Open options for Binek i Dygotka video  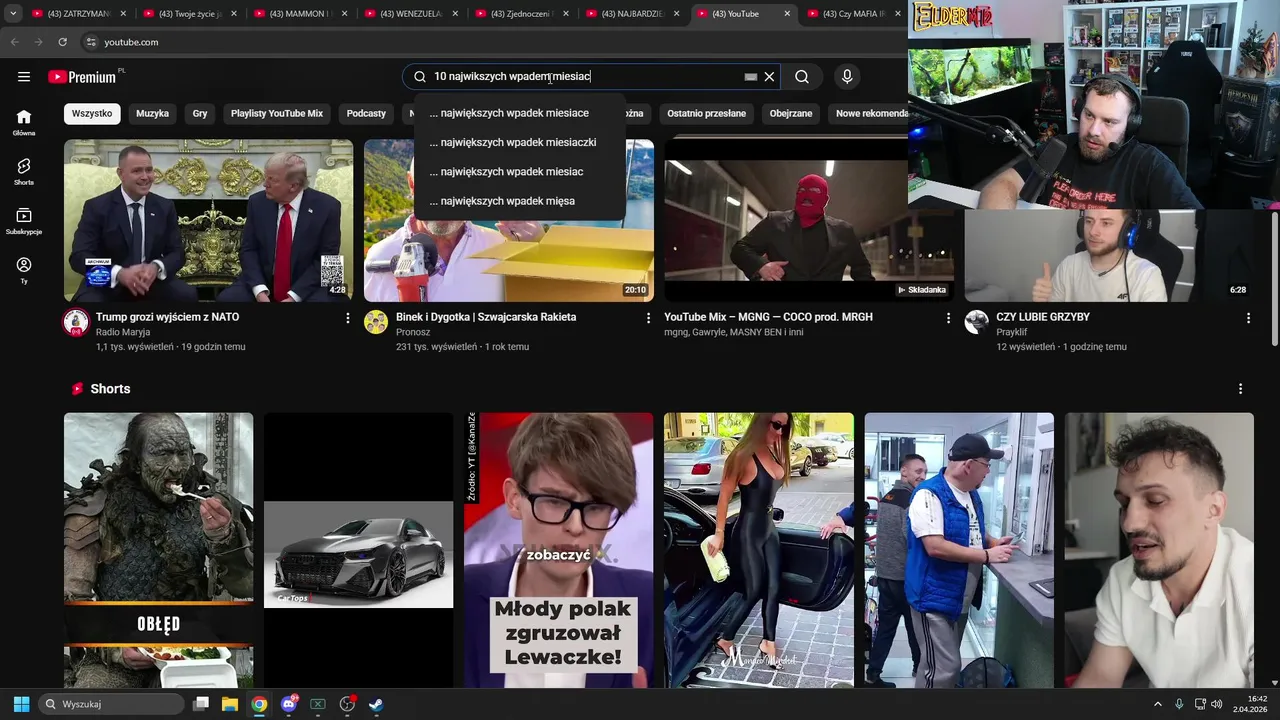pos(648,318)
